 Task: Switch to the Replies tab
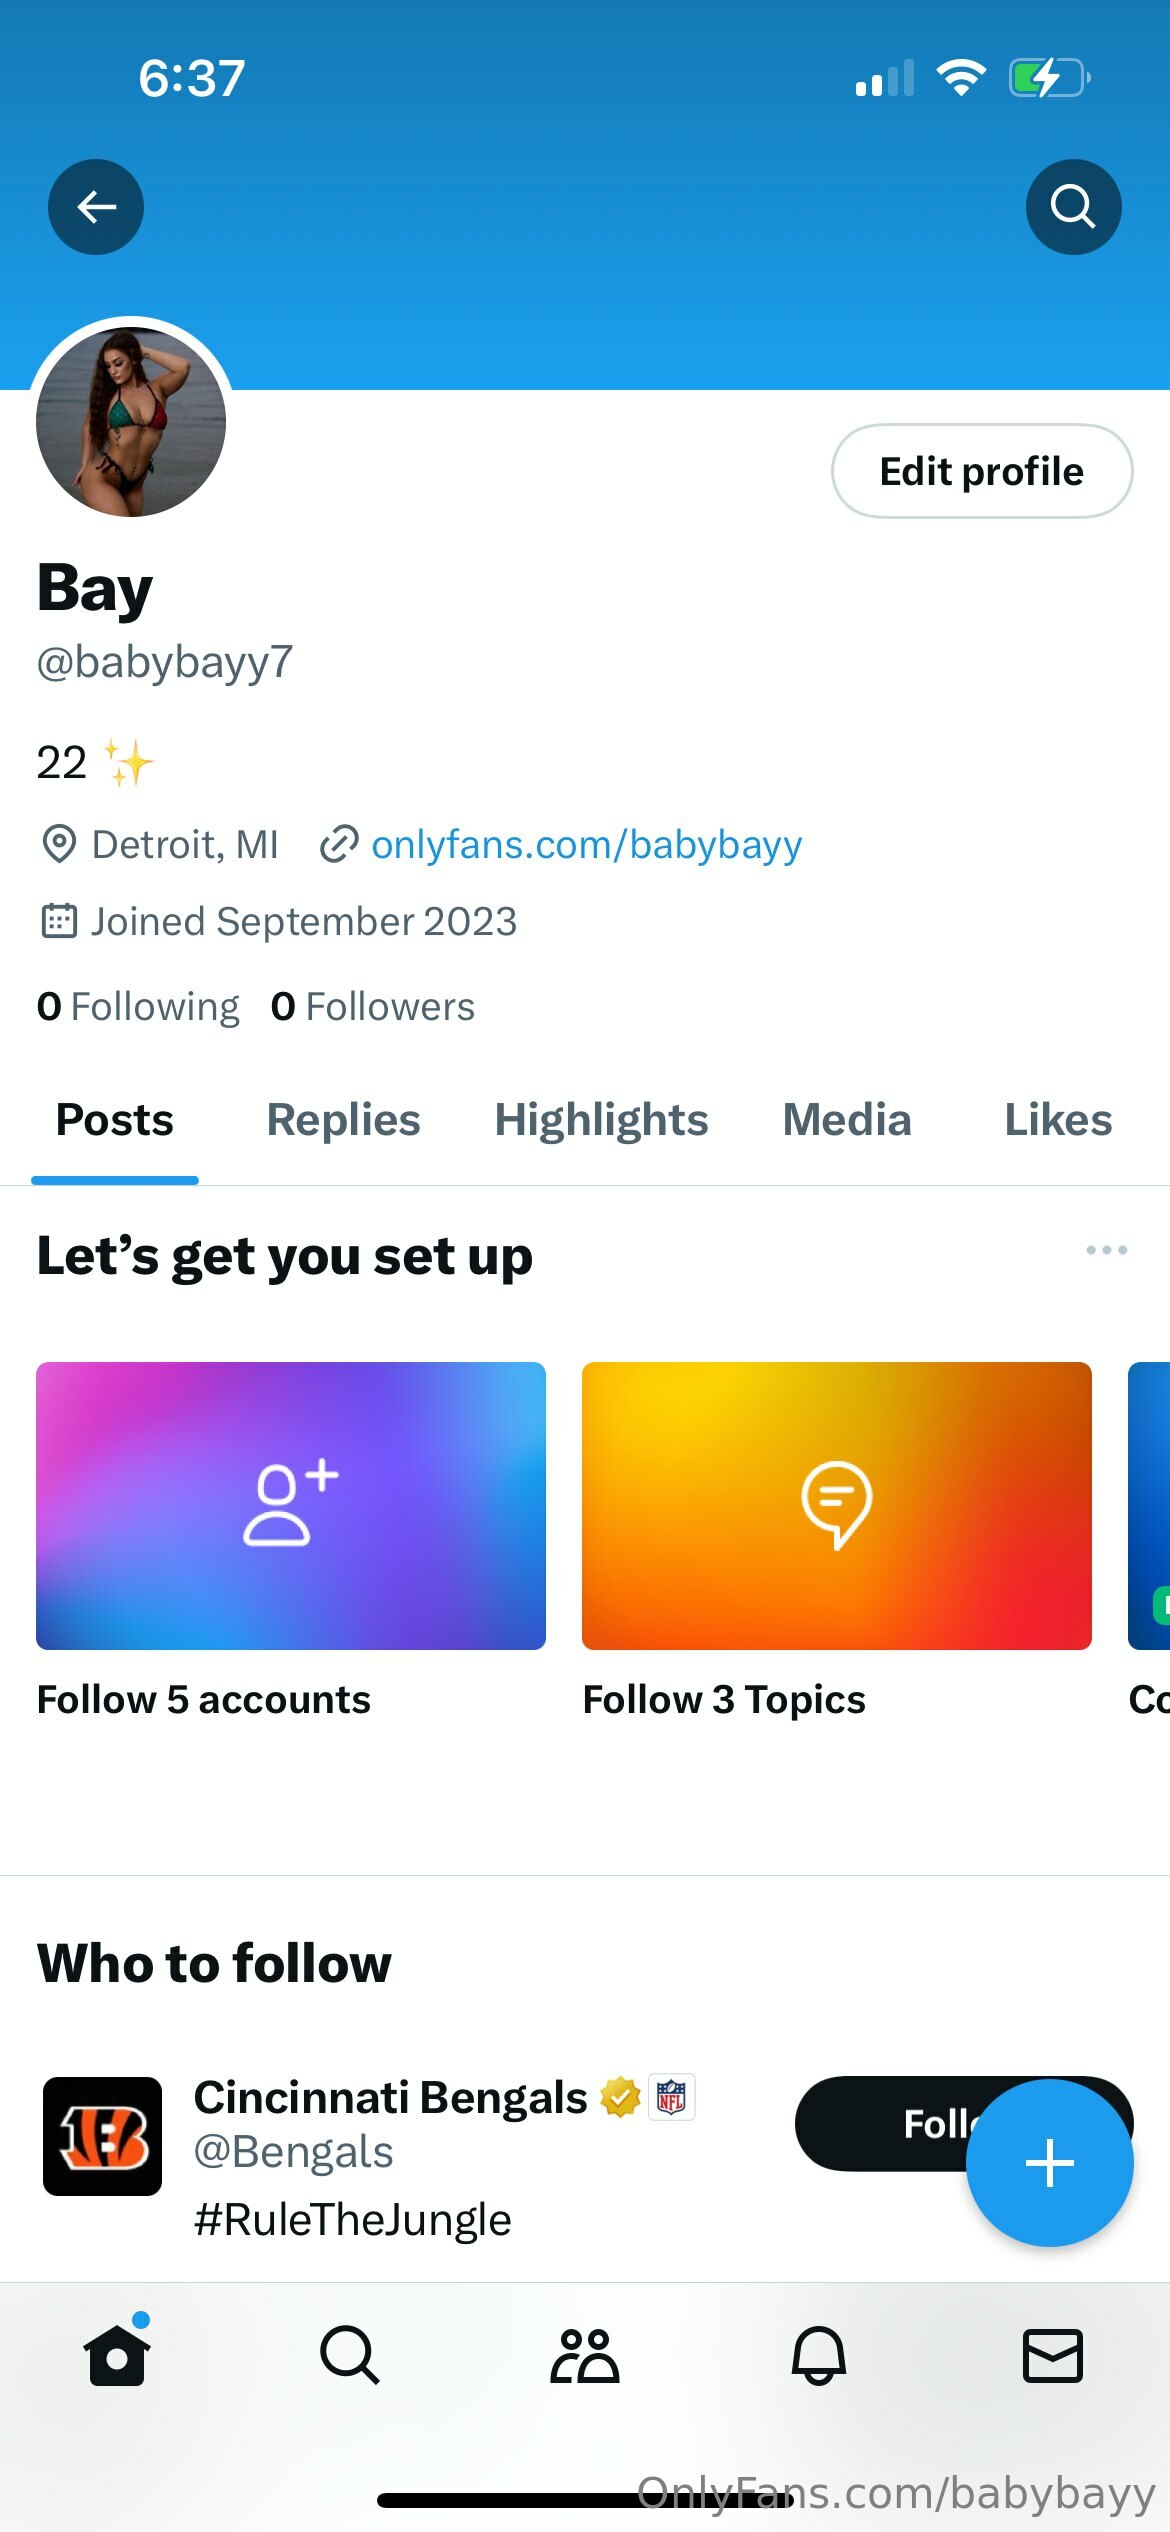(343, 1120)
